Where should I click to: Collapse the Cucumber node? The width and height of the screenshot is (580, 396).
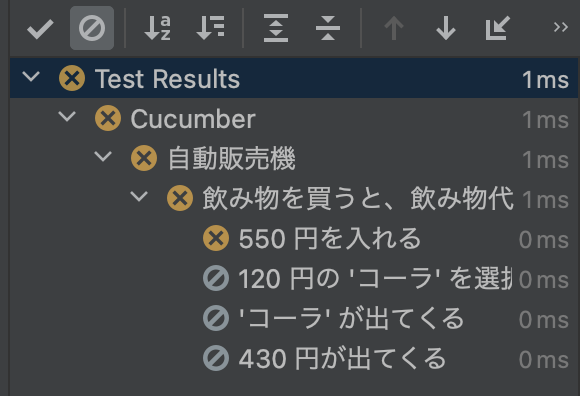tap(67, 116)
